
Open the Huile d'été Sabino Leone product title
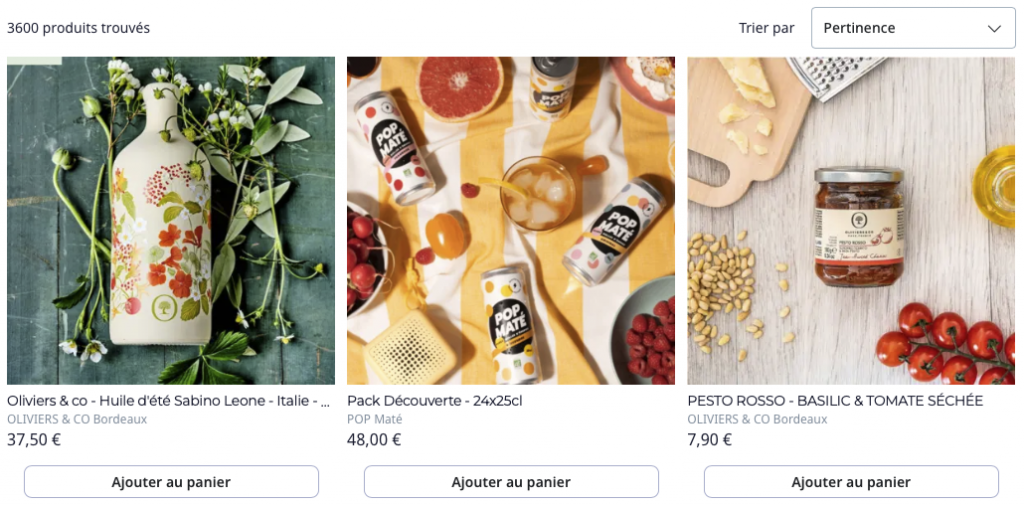168,401
